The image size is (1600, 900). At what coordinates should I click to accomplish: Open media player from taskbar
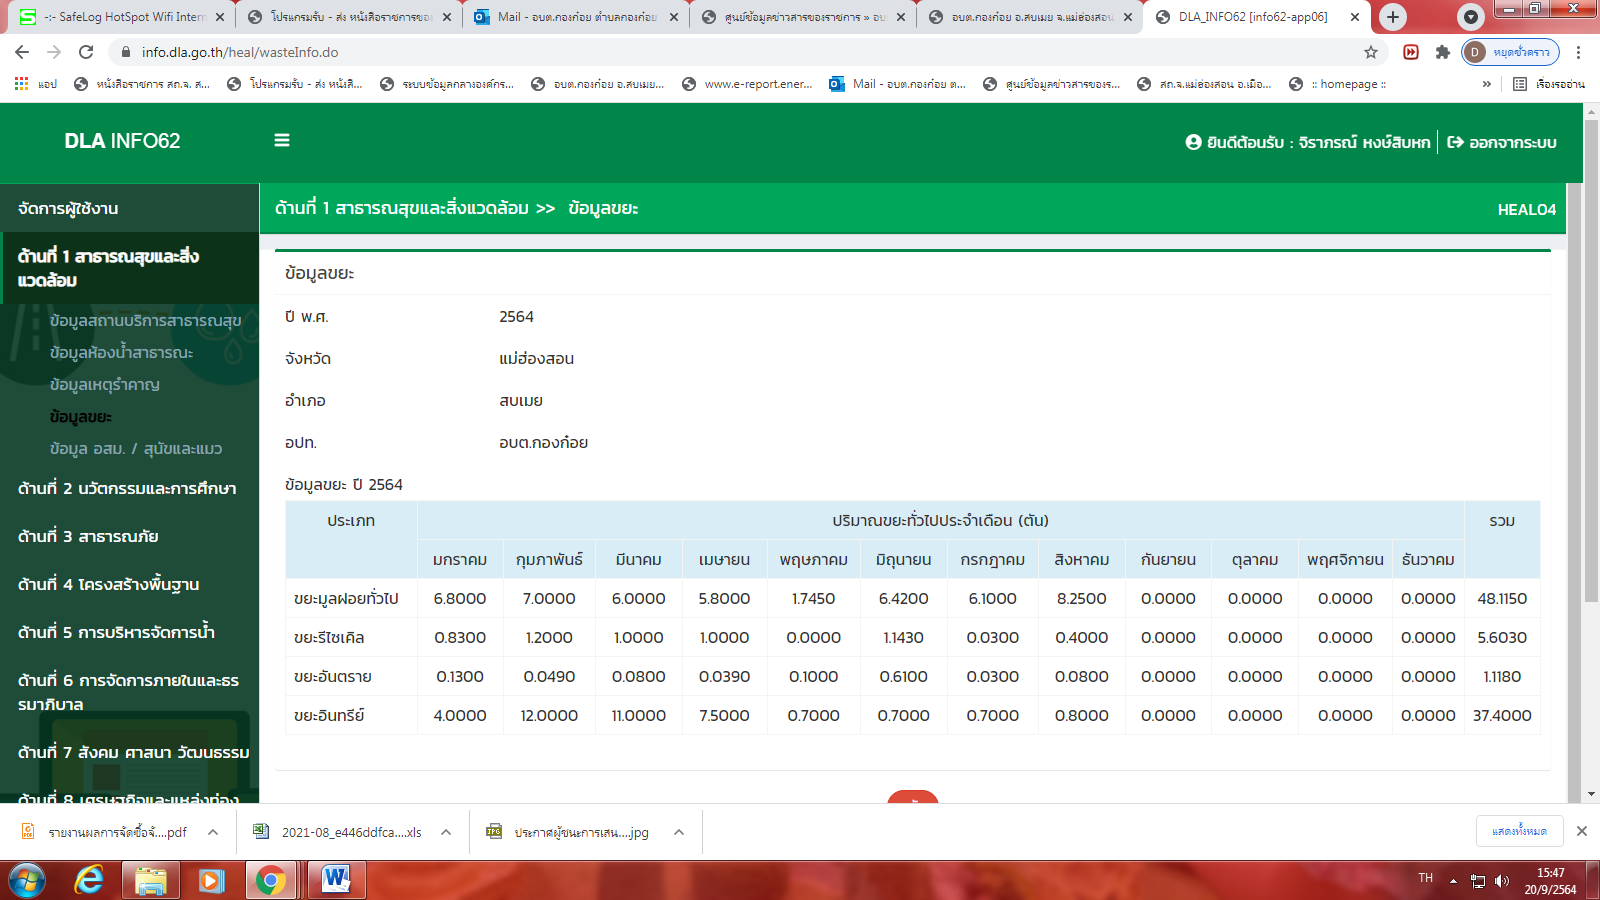coord(210,880)
